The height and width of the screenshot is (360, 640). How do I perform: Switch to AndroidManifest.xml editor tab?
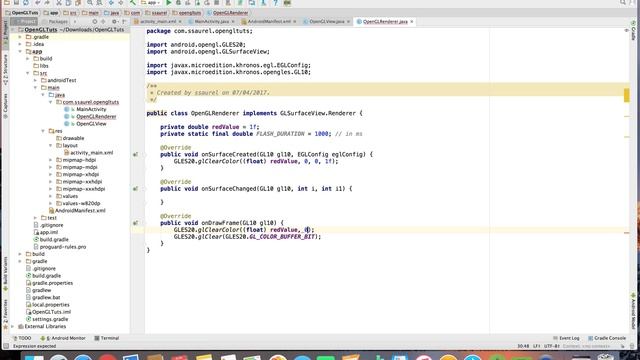269,22
